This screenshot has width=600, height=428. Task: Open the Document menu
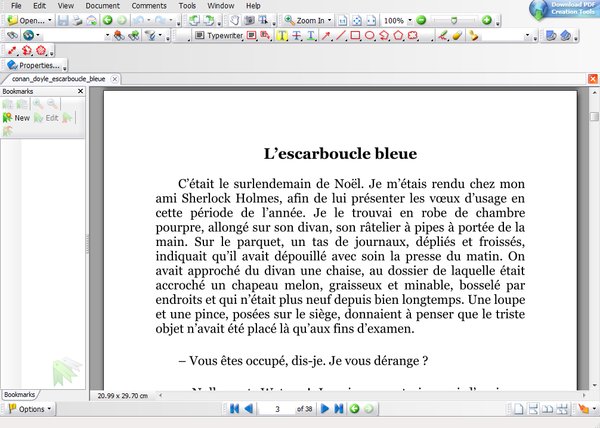[x=102, y=6]
